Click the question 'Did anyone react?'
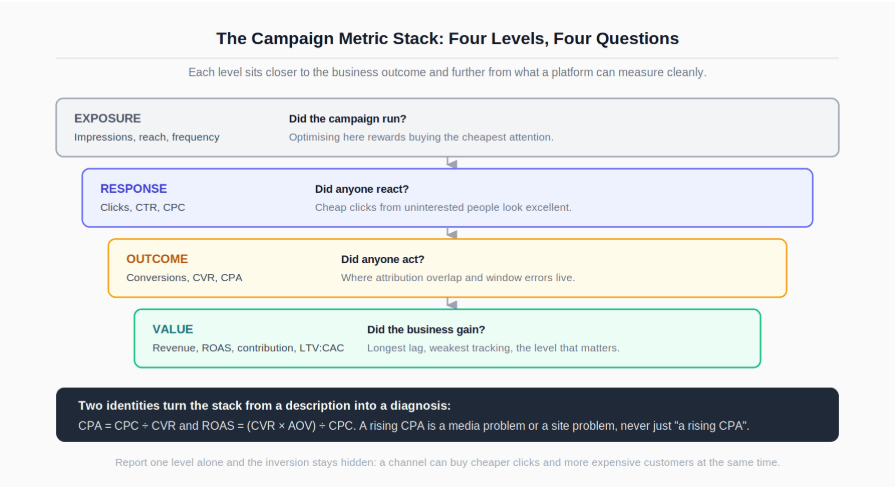 pyautogui.click(x=362, y=189)
